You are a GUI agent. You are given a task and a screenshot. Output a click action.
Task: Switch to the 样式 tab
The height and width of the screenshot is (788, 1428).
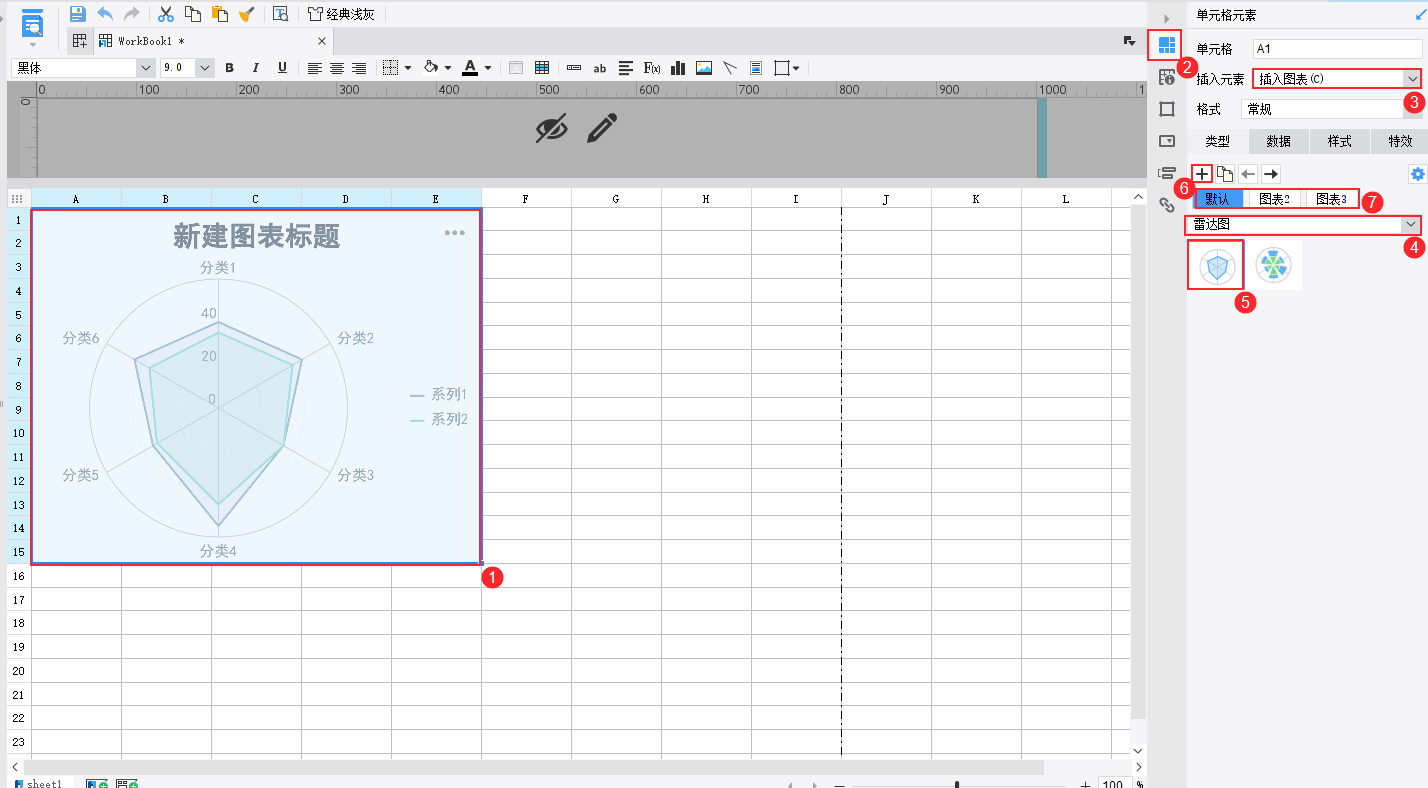[1340, 141]
